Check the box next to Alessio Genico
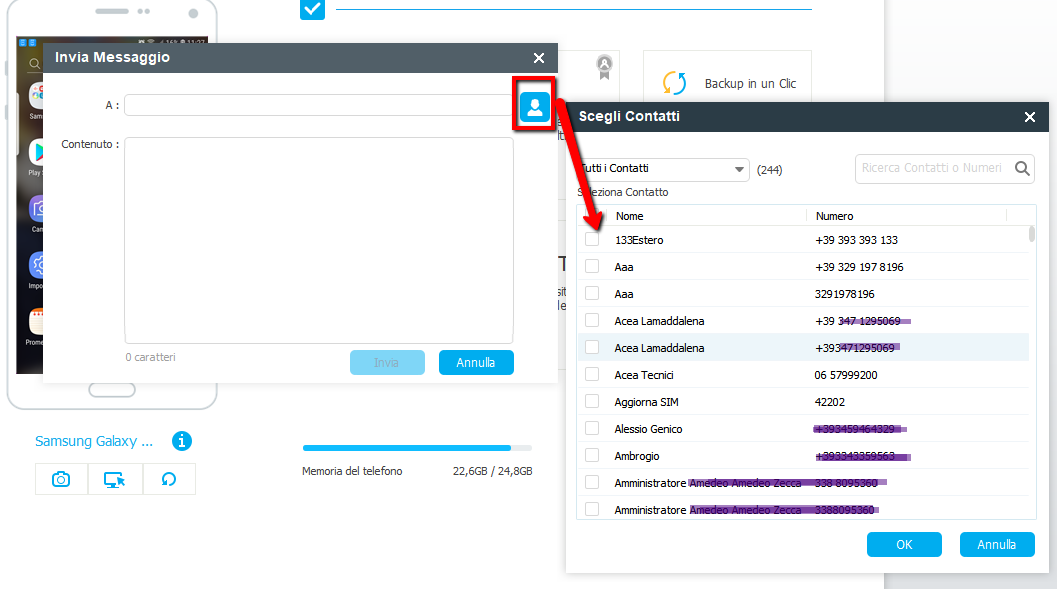The width and height of the screenshot is (1057, 589). (x=592, y=428)
